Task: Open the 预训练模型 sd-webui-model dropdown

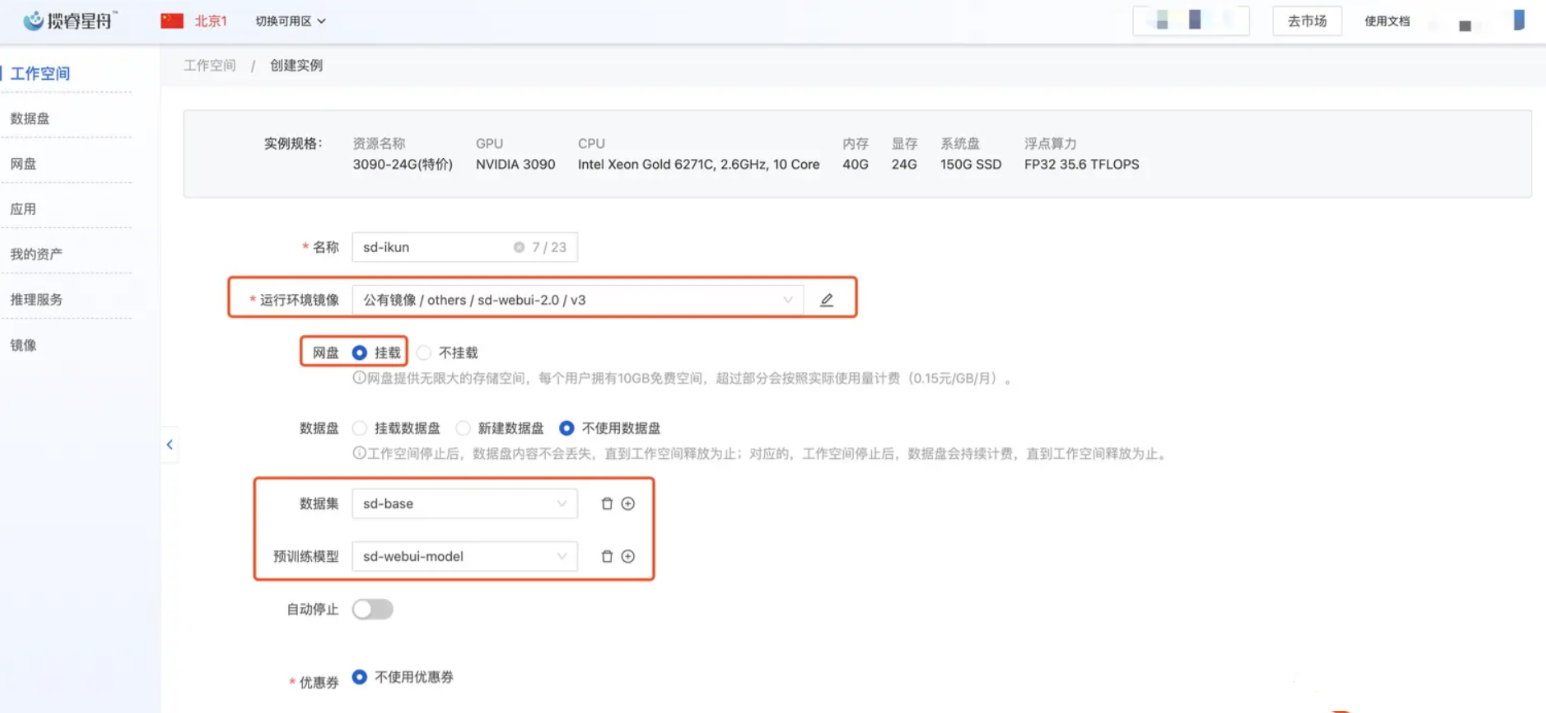Action: pos(465,556)
